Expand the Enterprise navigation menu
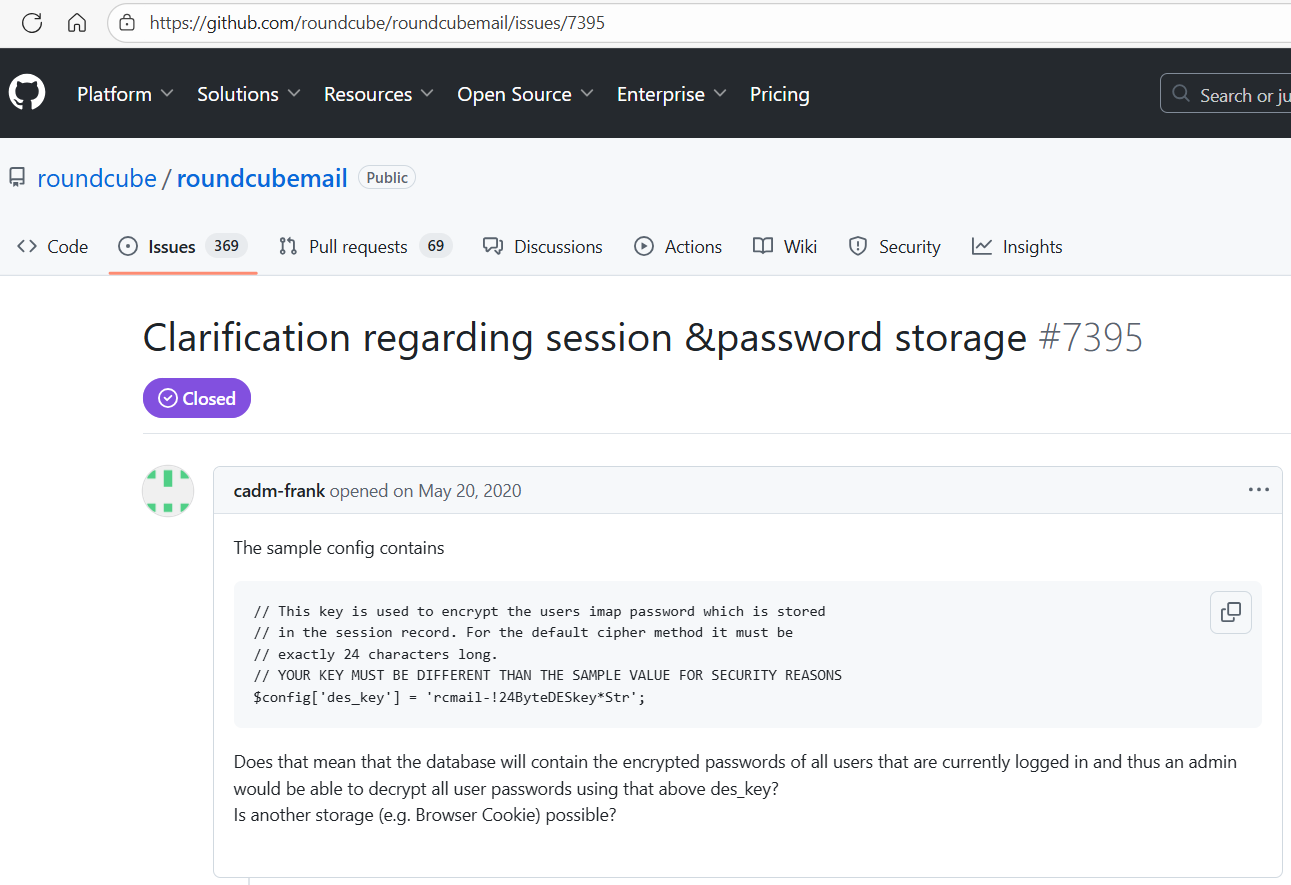1291x885 pixels. [x=672, y=94]
